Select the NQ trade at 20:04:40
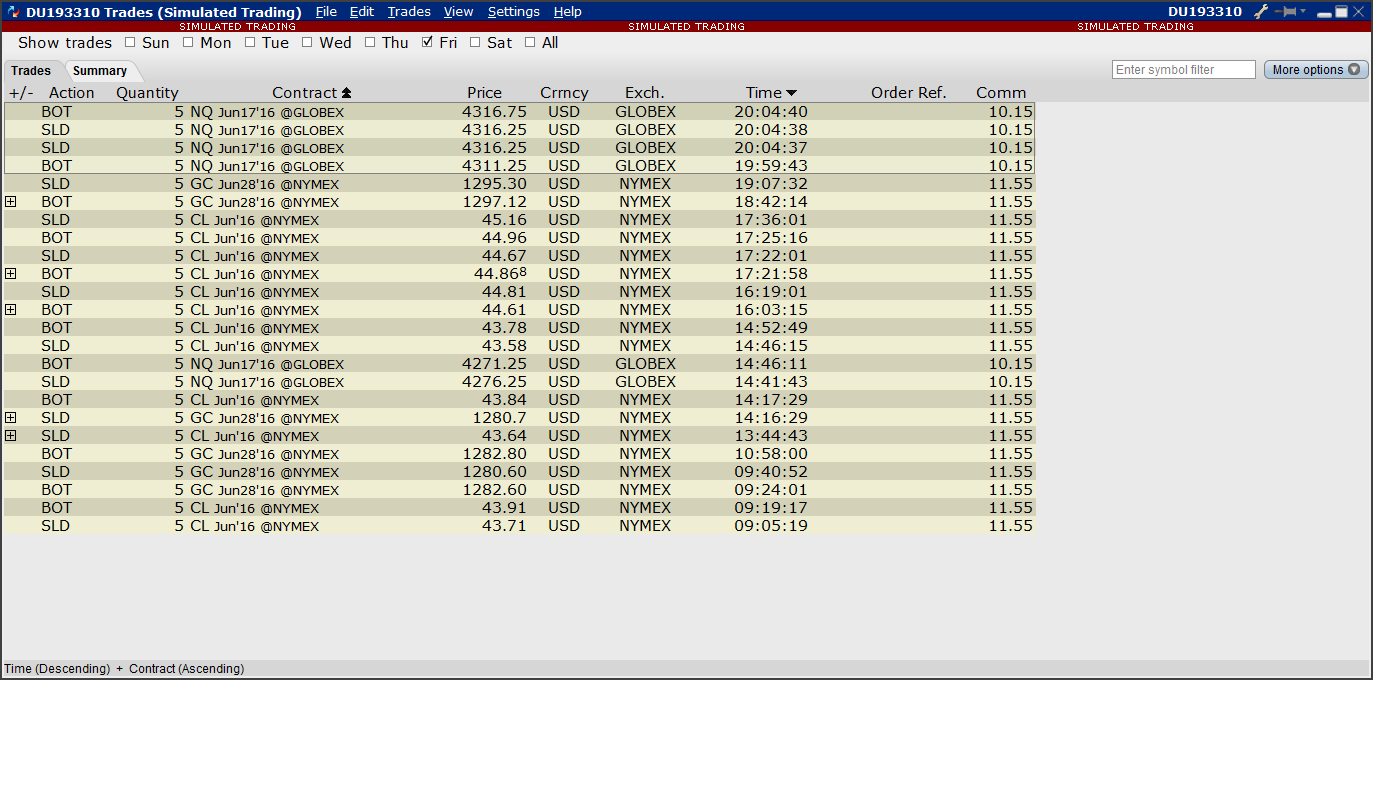 pyautogui.click(x=519, y=112)
